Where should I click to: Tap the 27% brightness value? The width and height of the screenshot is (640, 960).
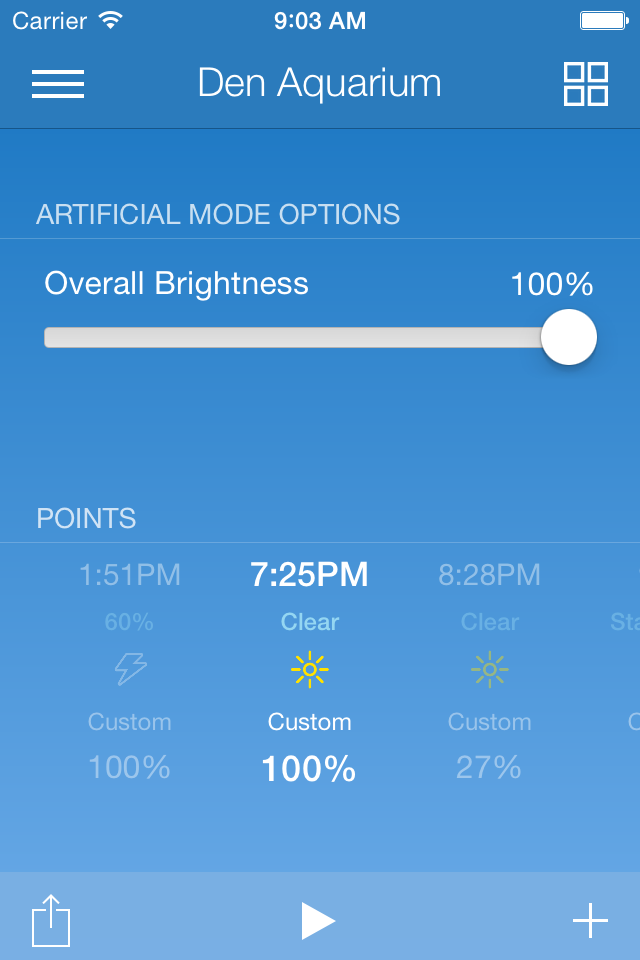pos(489,768)
